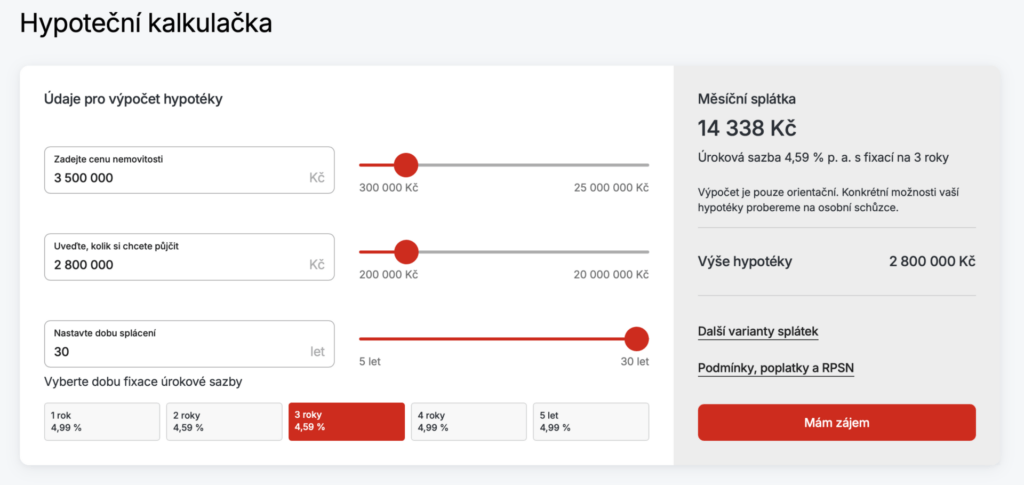Click the 20 000 000 Kč maximum loan label

pyautogui.click(x=611, y=275)
